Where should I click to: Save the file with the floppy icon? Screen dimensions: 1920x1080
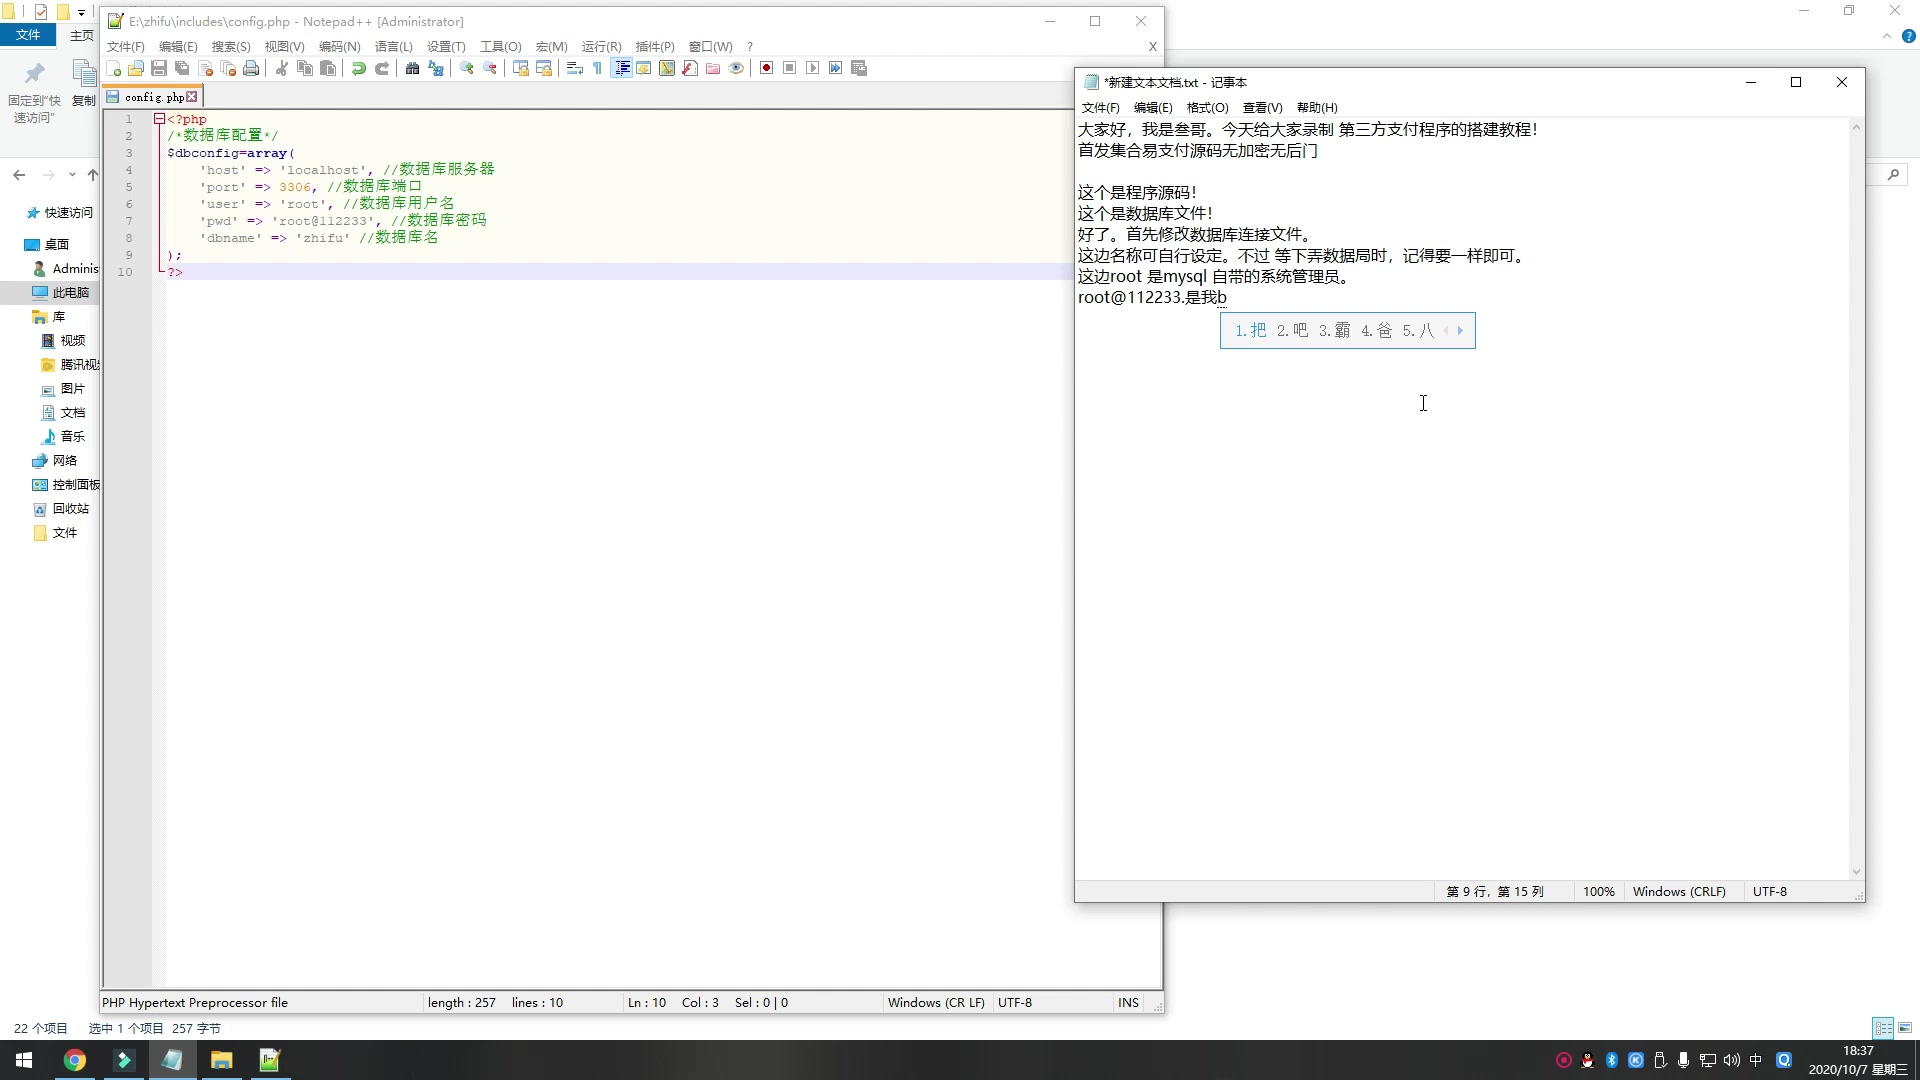click(x=159, y=68)
